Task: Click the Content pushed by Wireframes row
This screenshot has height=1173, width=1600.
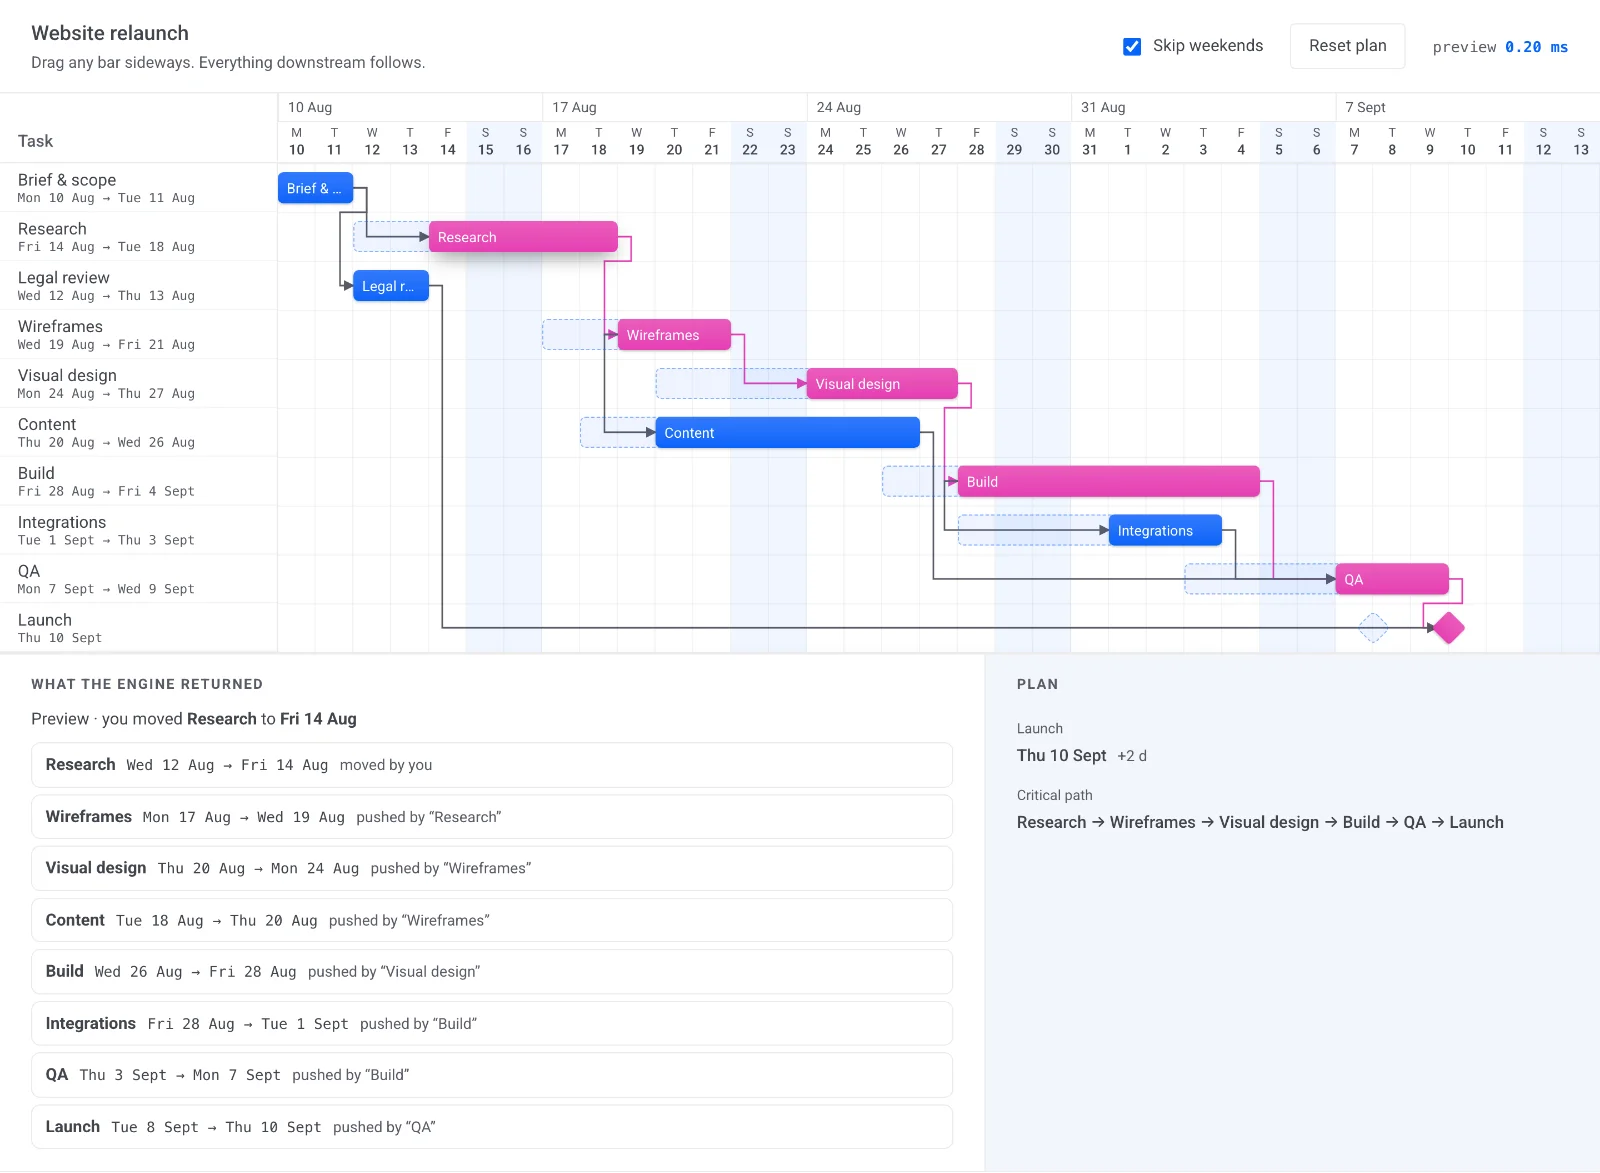Action: click(x=492, y=920)
